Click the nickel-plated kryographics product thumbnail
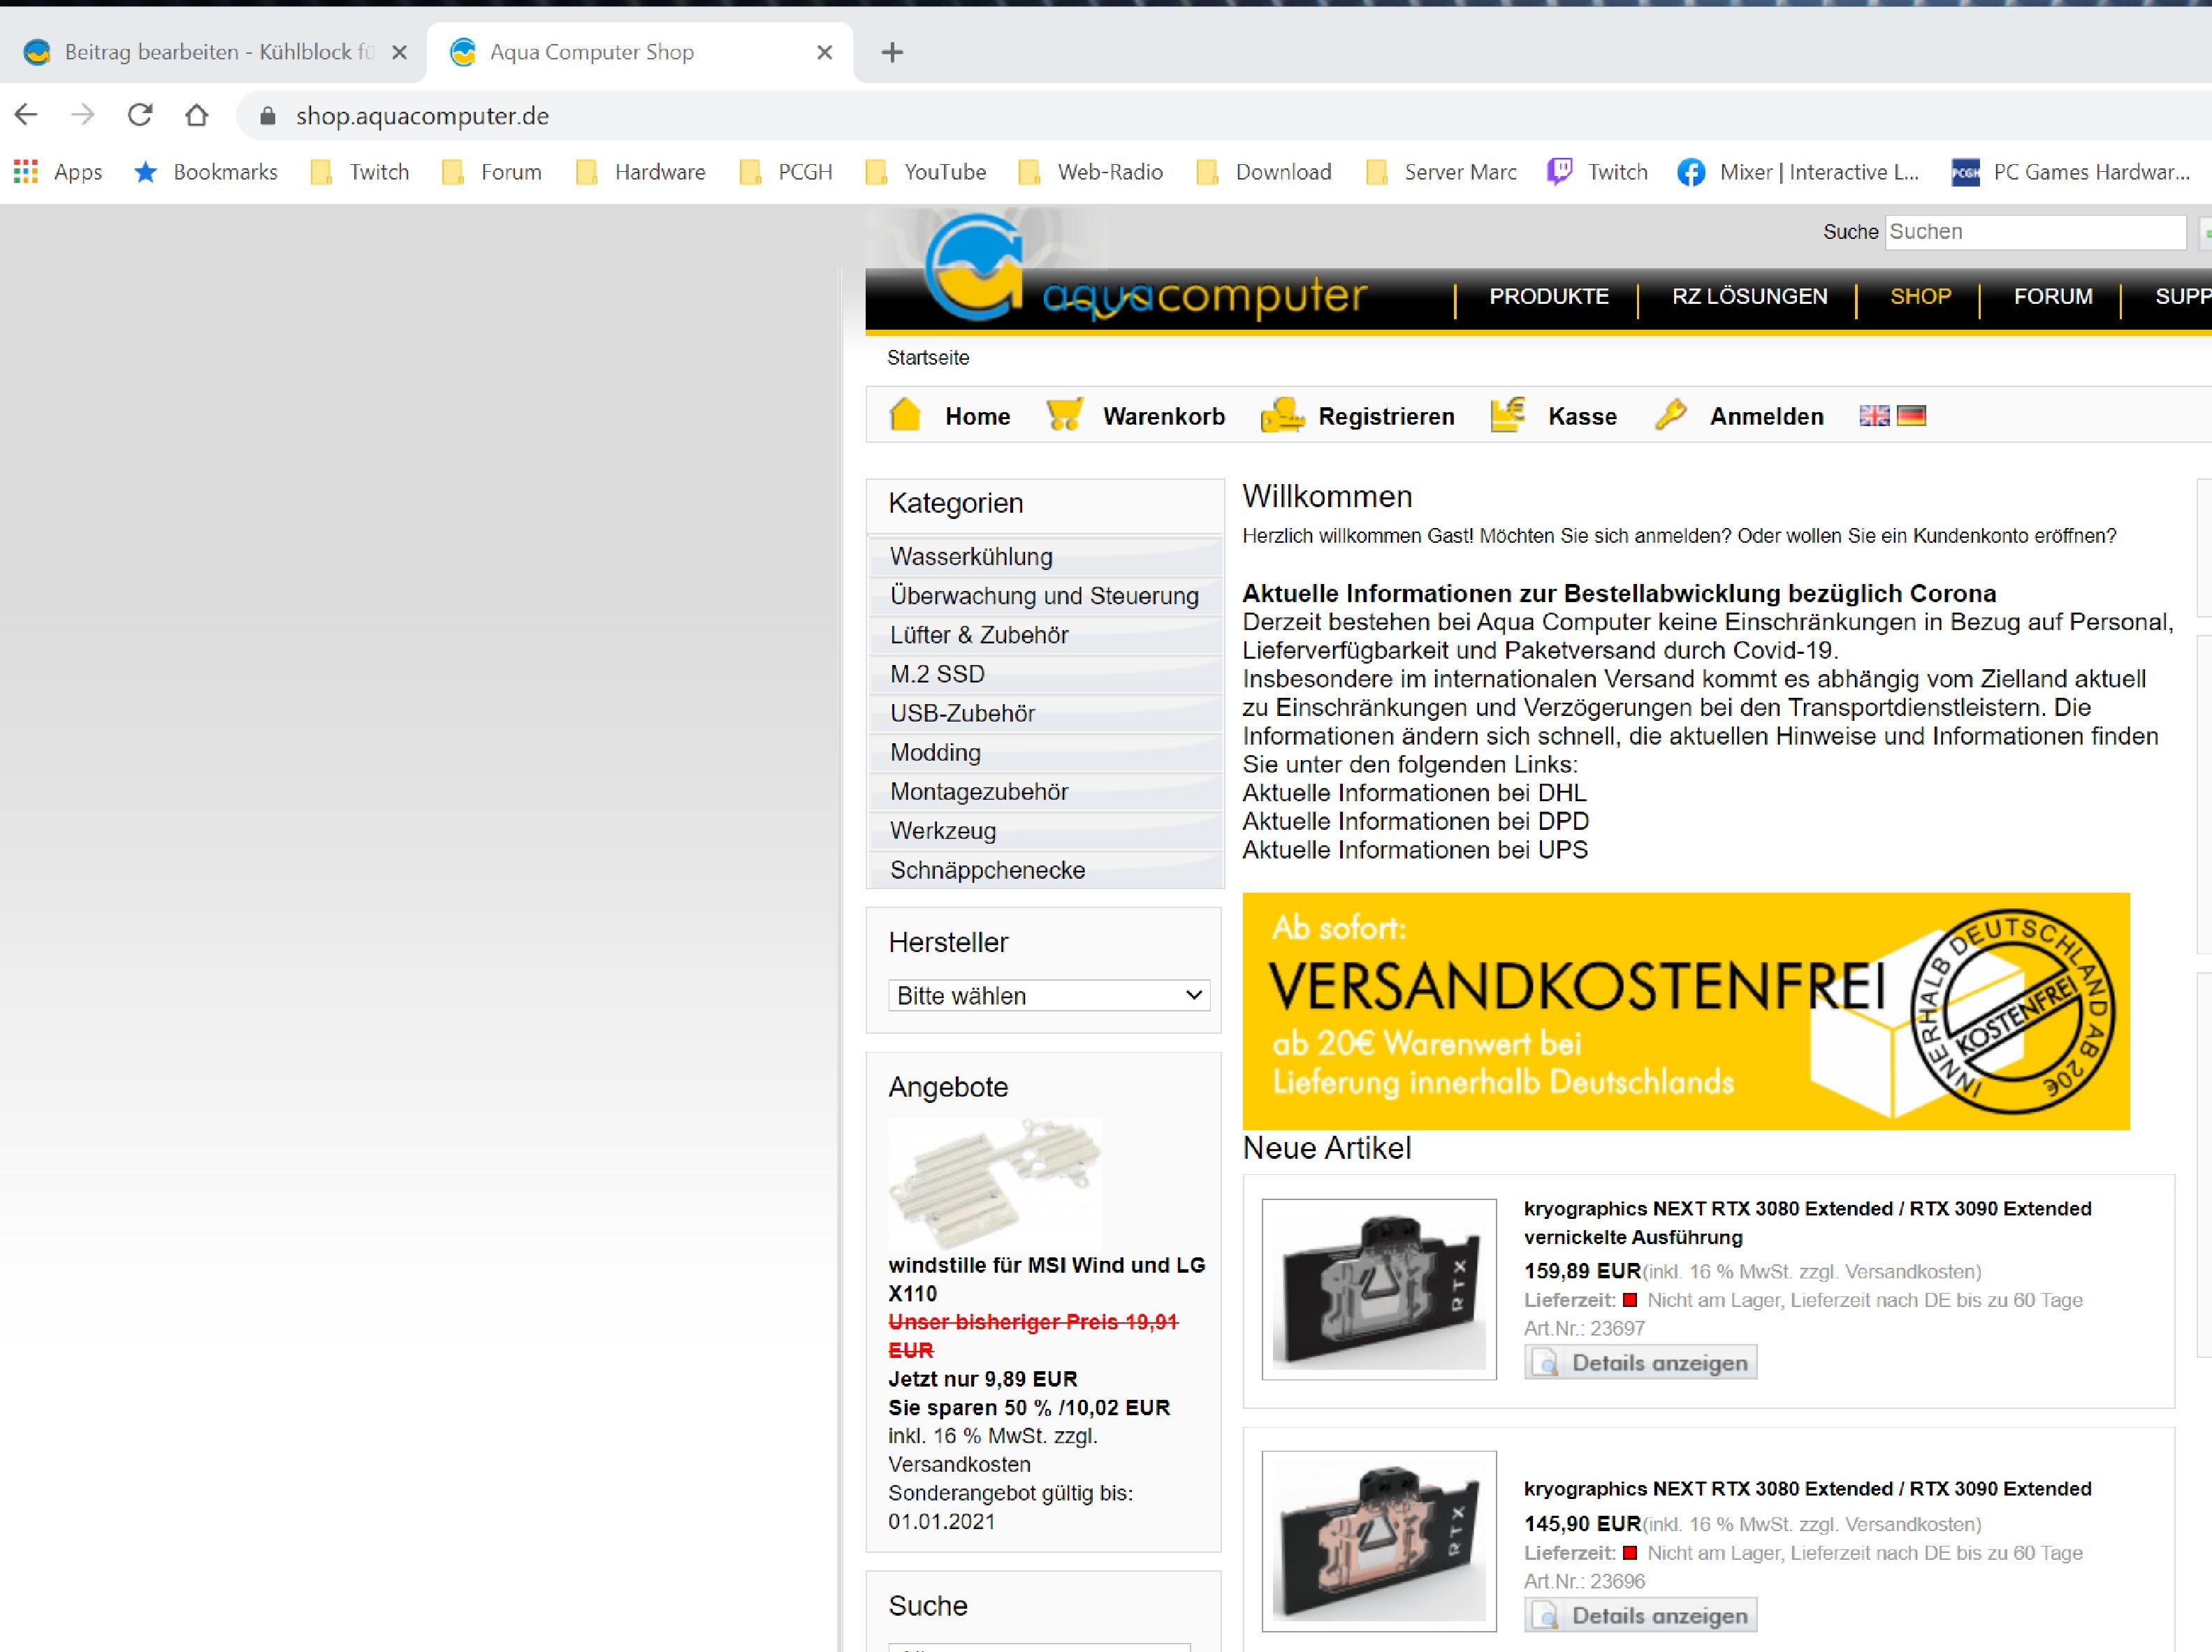Image resolution: width=2212 pixels, height=1652 pixels. click(x=1378, y=1289)
